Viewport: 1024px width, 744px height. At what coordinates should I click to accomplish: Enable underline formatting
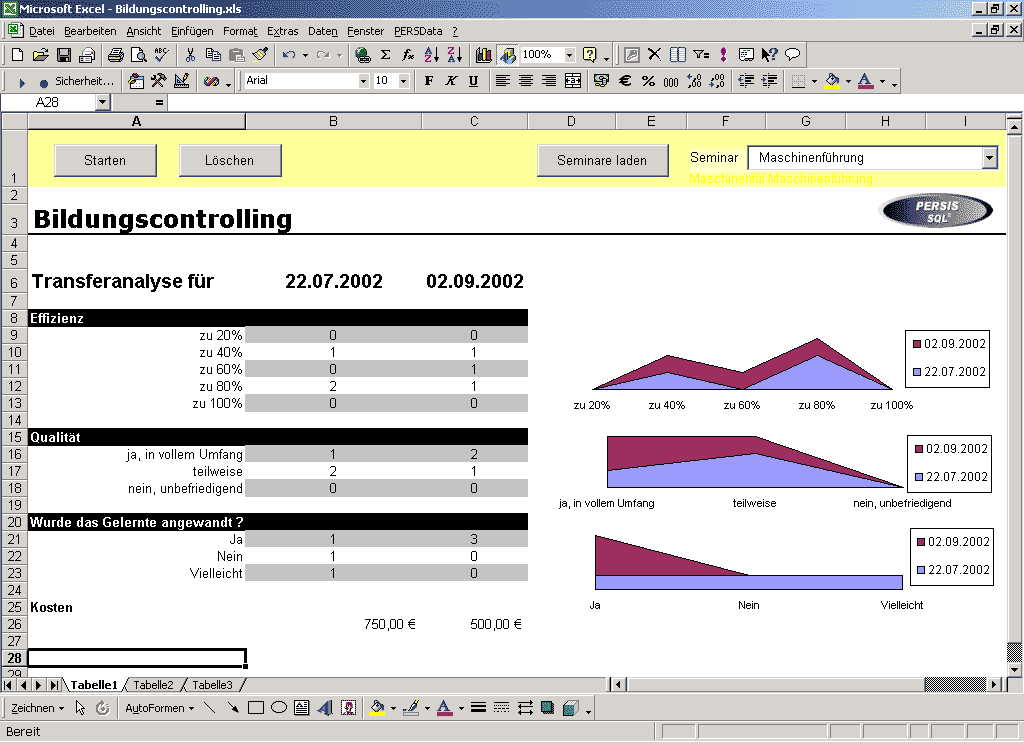tap(473, 80)
